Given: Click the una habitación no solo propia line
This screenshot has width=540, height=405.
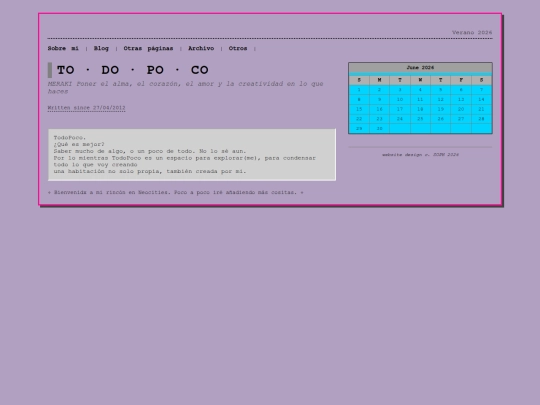Looking at the screenshot, I should [150, 171].
